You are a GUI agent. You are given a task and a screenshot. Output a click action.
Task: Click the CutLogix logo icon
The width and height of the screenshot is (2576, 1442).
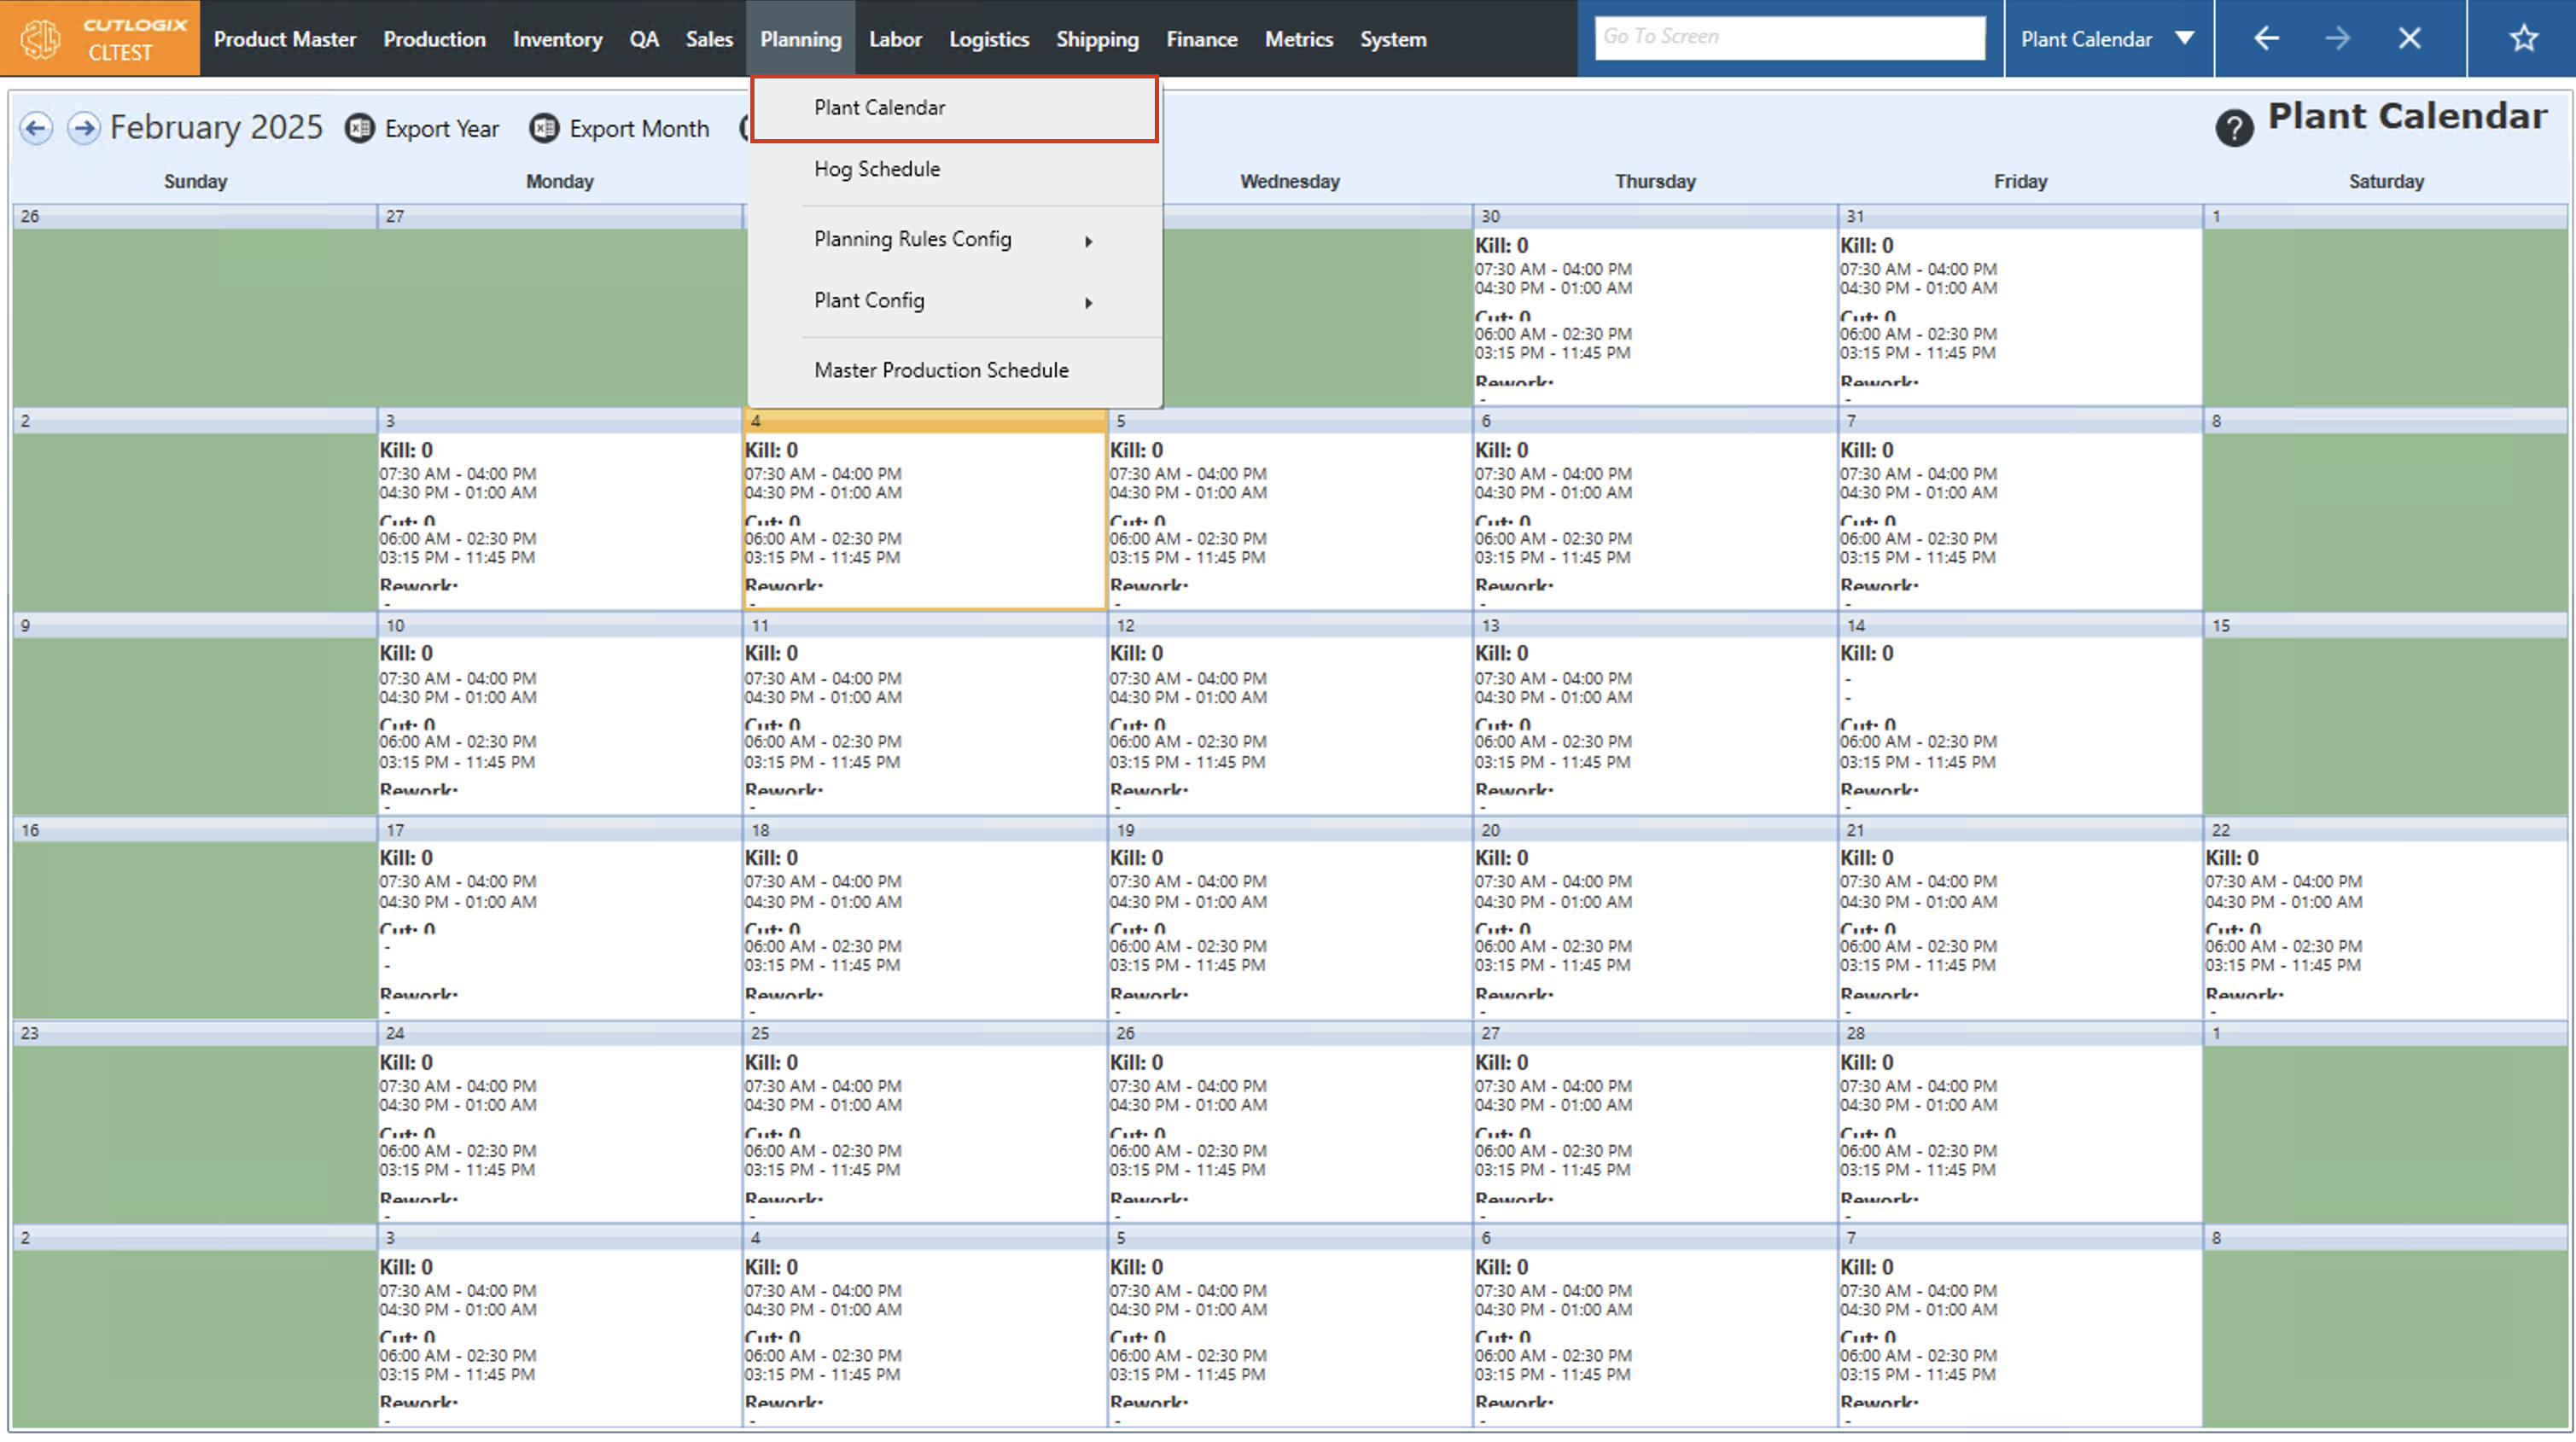pos(42,38)
